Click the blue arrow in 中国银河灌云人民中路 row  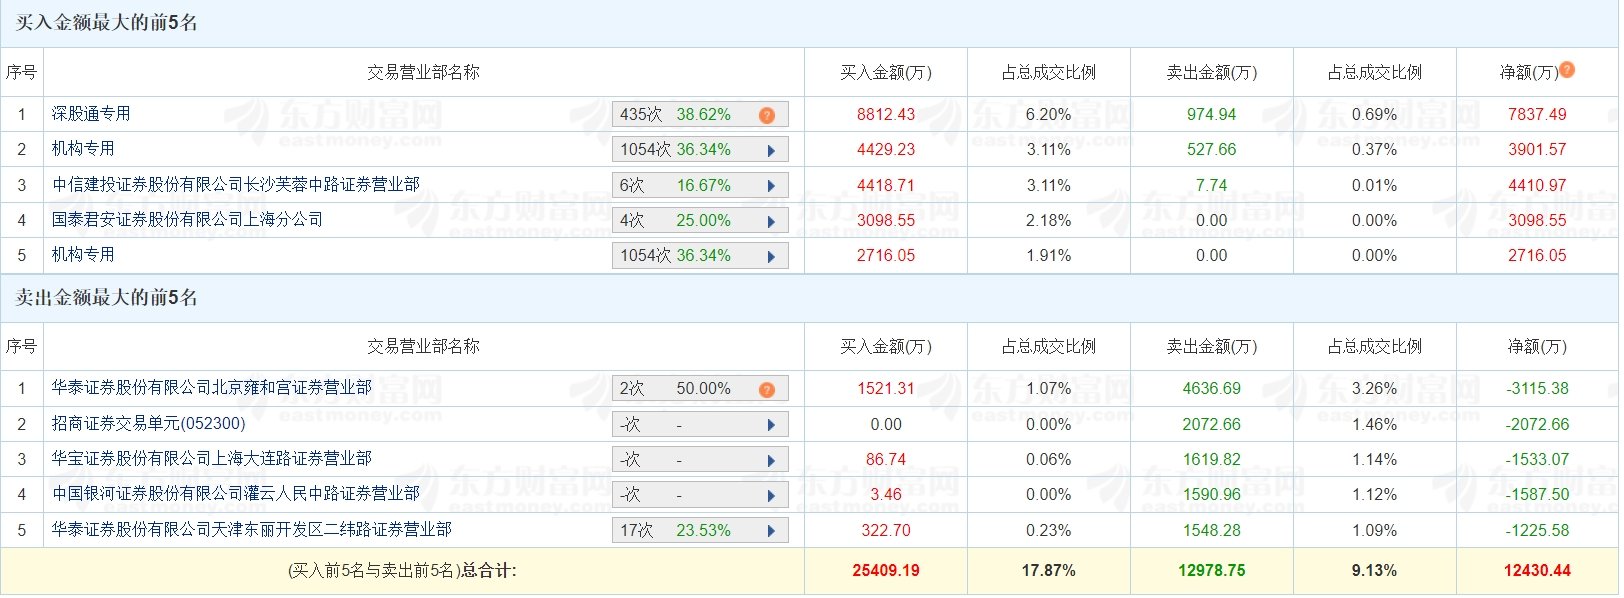pos(771,495)
